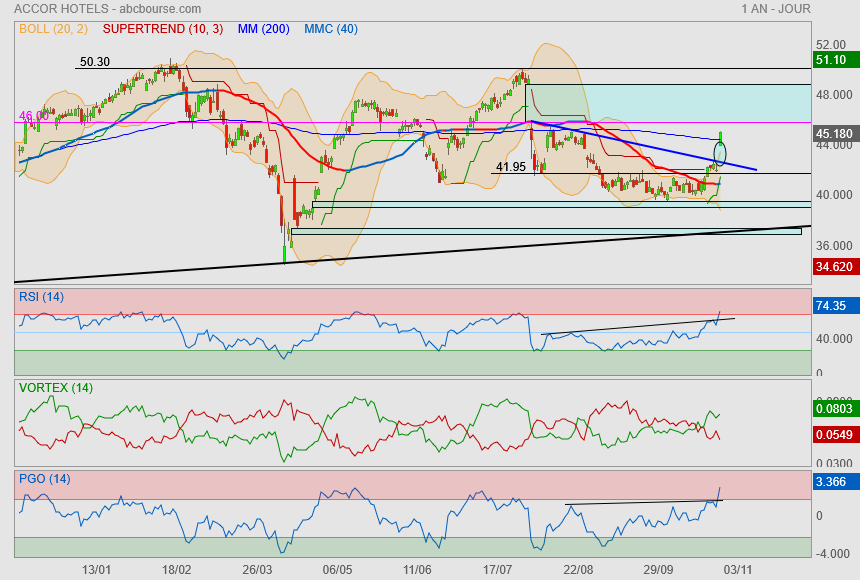Click the RSI (14) panel label
This screenshot has width=860, height=580.
pyautogui.click(x=41, y=296)
